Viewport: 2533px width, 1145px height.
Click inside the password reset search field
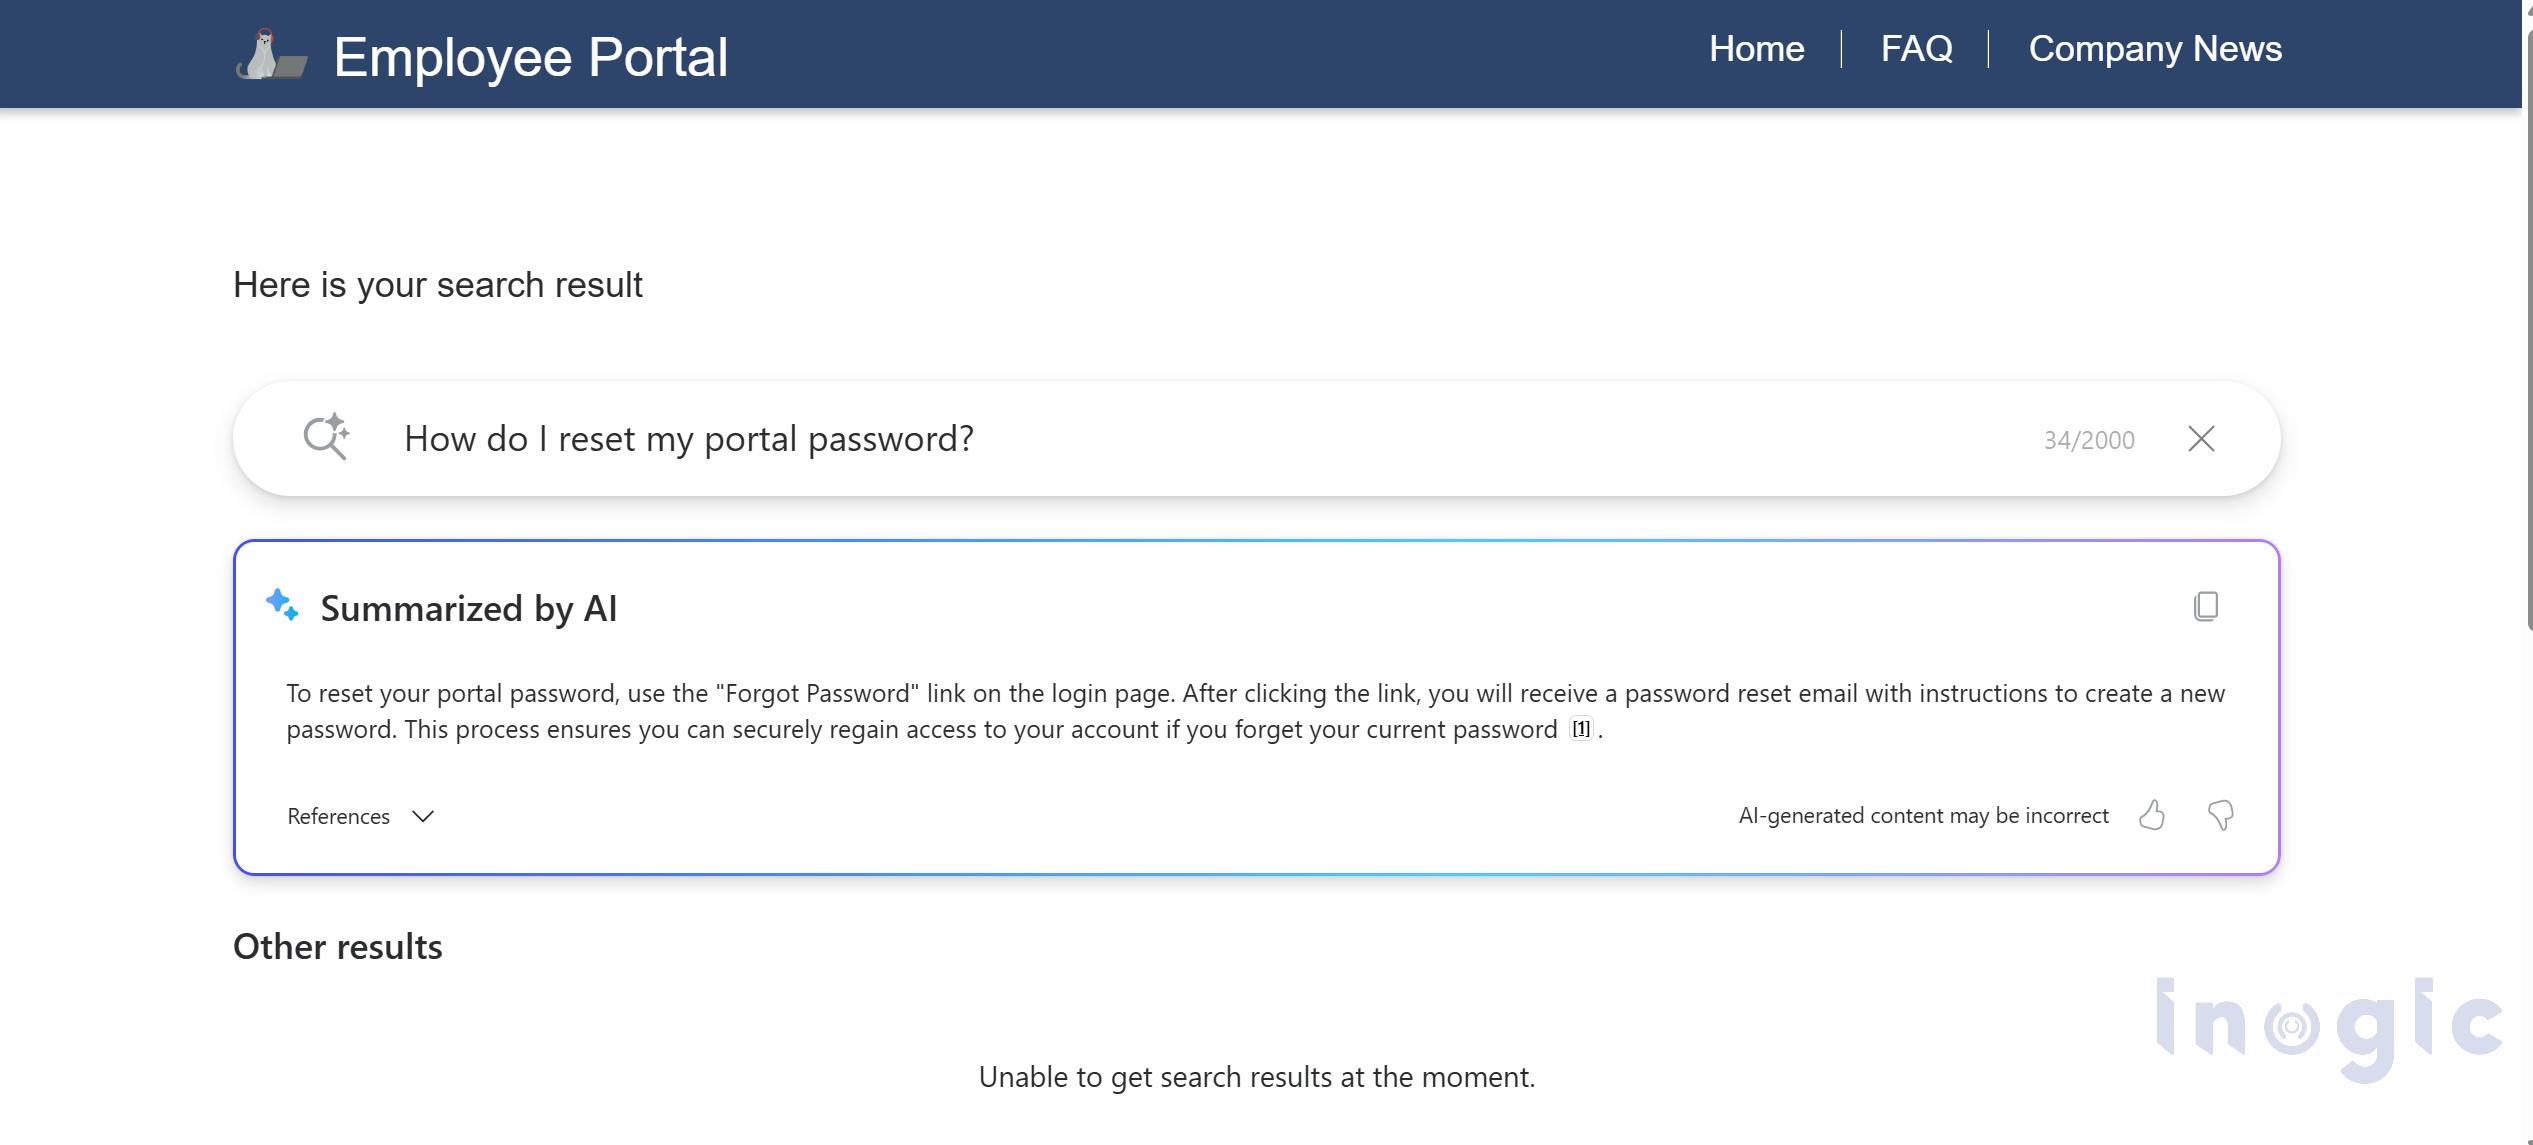coord(1200,438)
